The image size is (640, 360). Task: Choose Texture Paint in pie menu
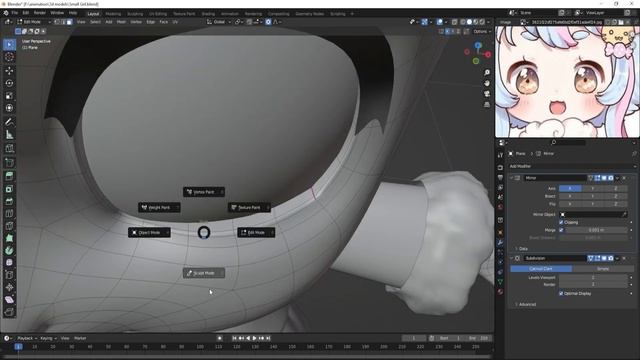249,207
